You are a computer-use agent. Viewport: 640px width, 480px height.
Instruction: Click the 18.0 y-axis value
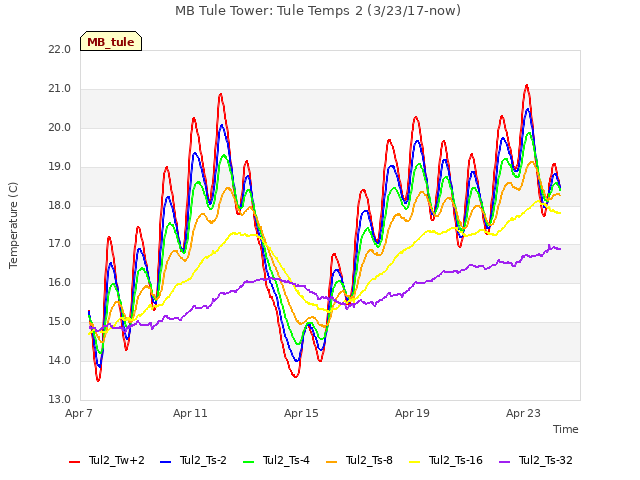[60, 205]
